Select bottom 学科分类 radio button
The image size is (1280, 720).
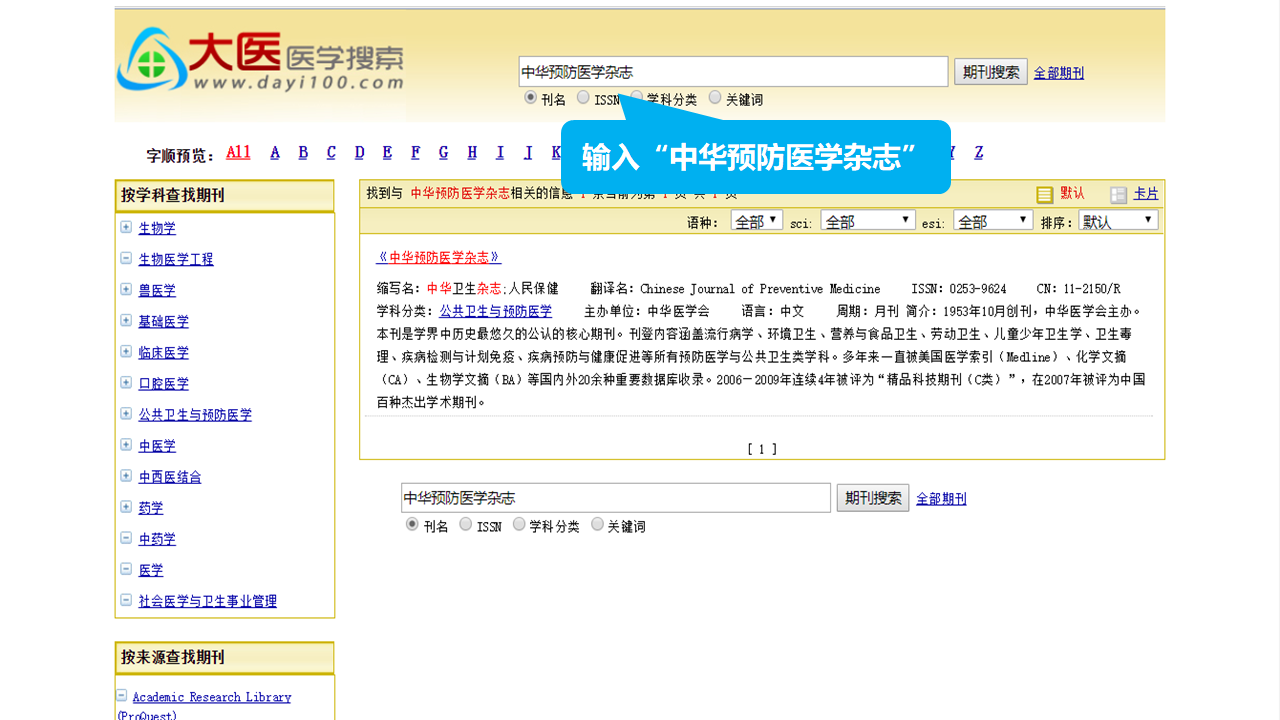[519, 524]
